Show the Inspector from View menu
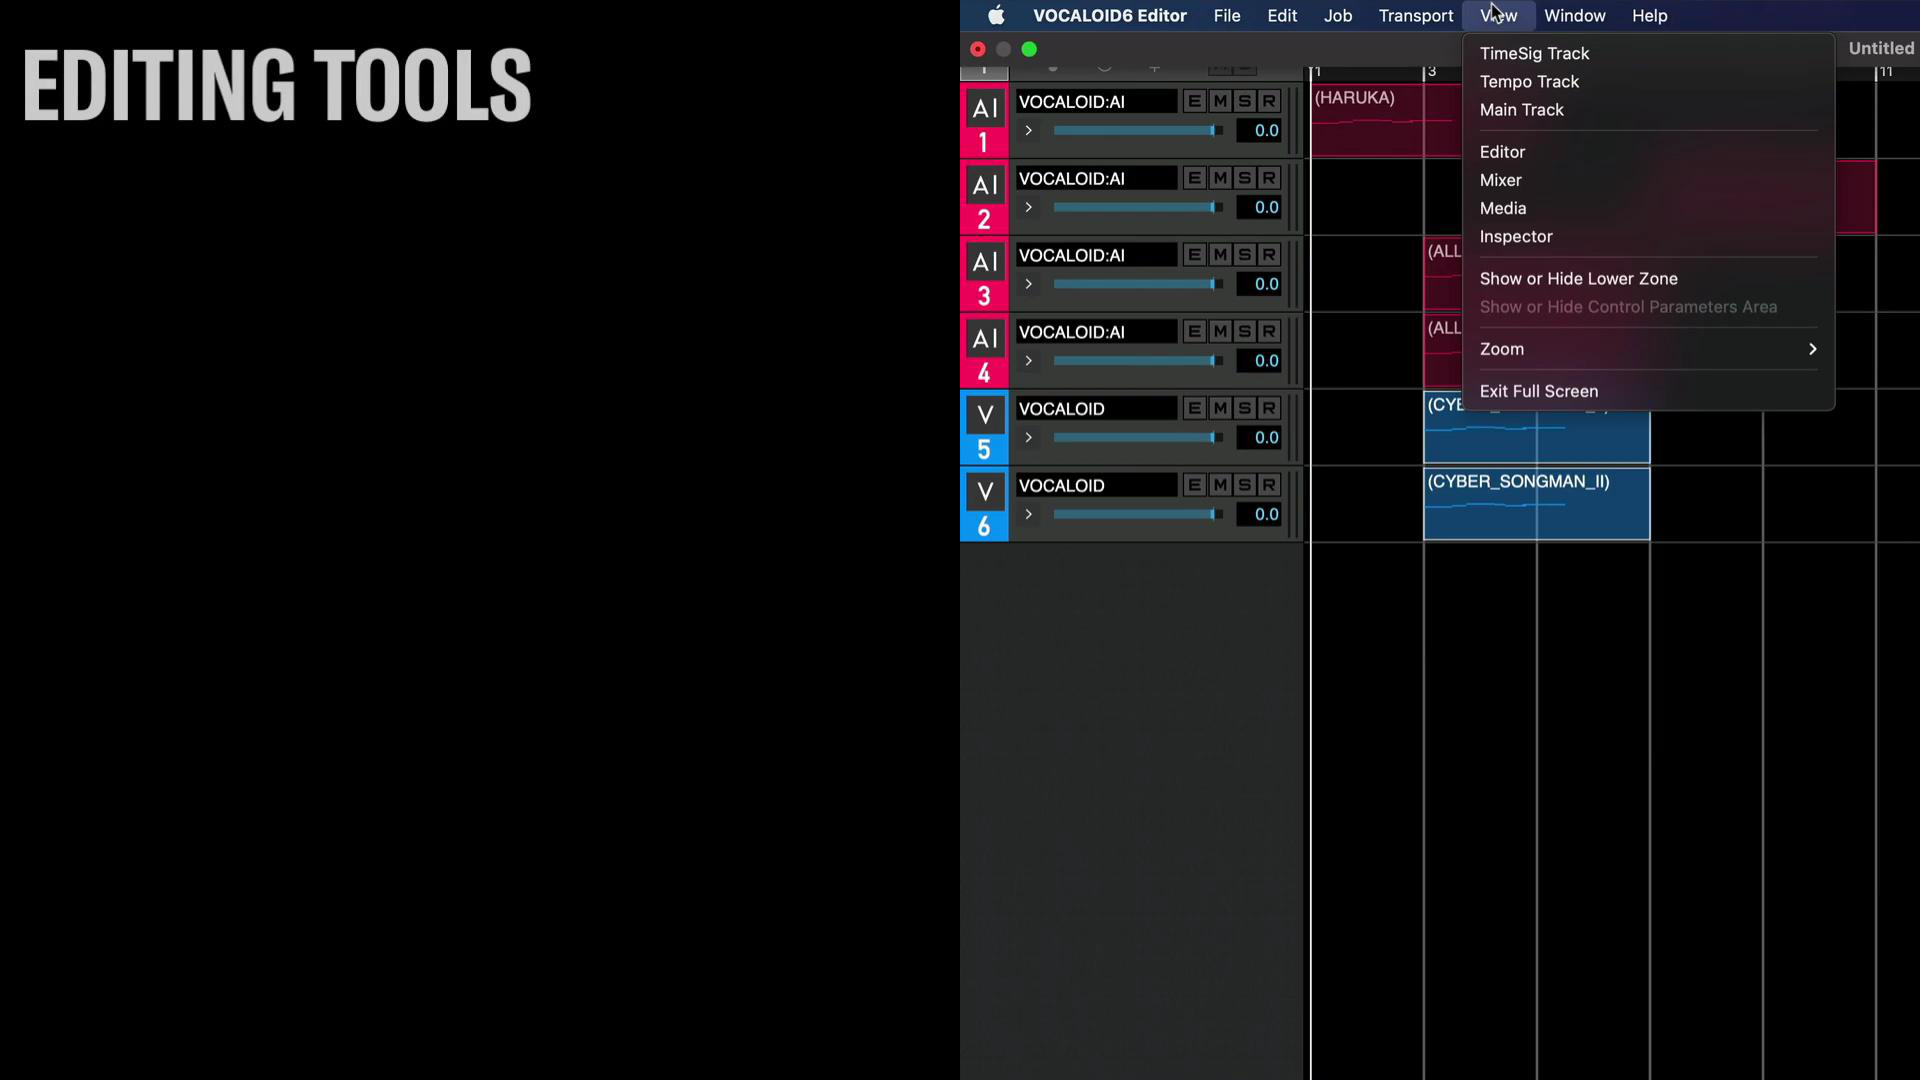 pos(1648,236)
